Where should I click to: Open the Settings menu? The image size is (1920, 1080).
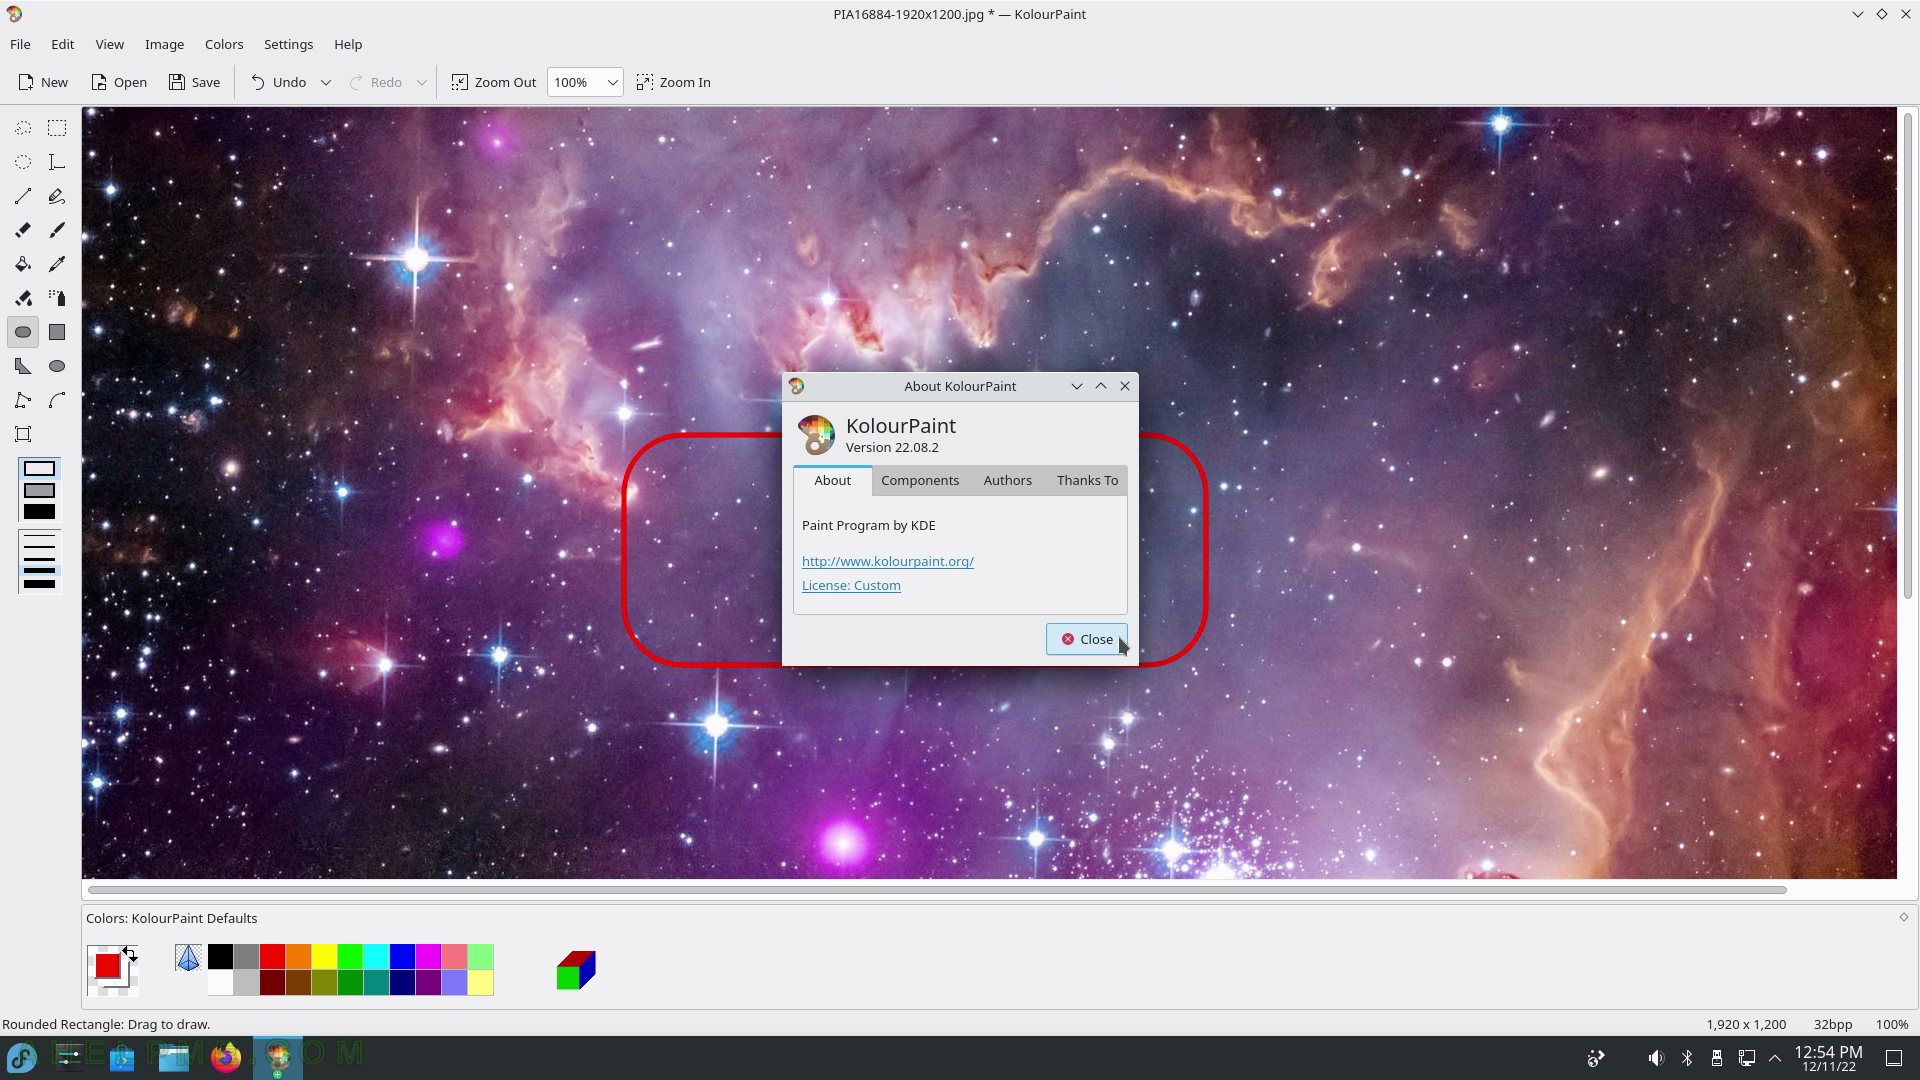(288, 44)
